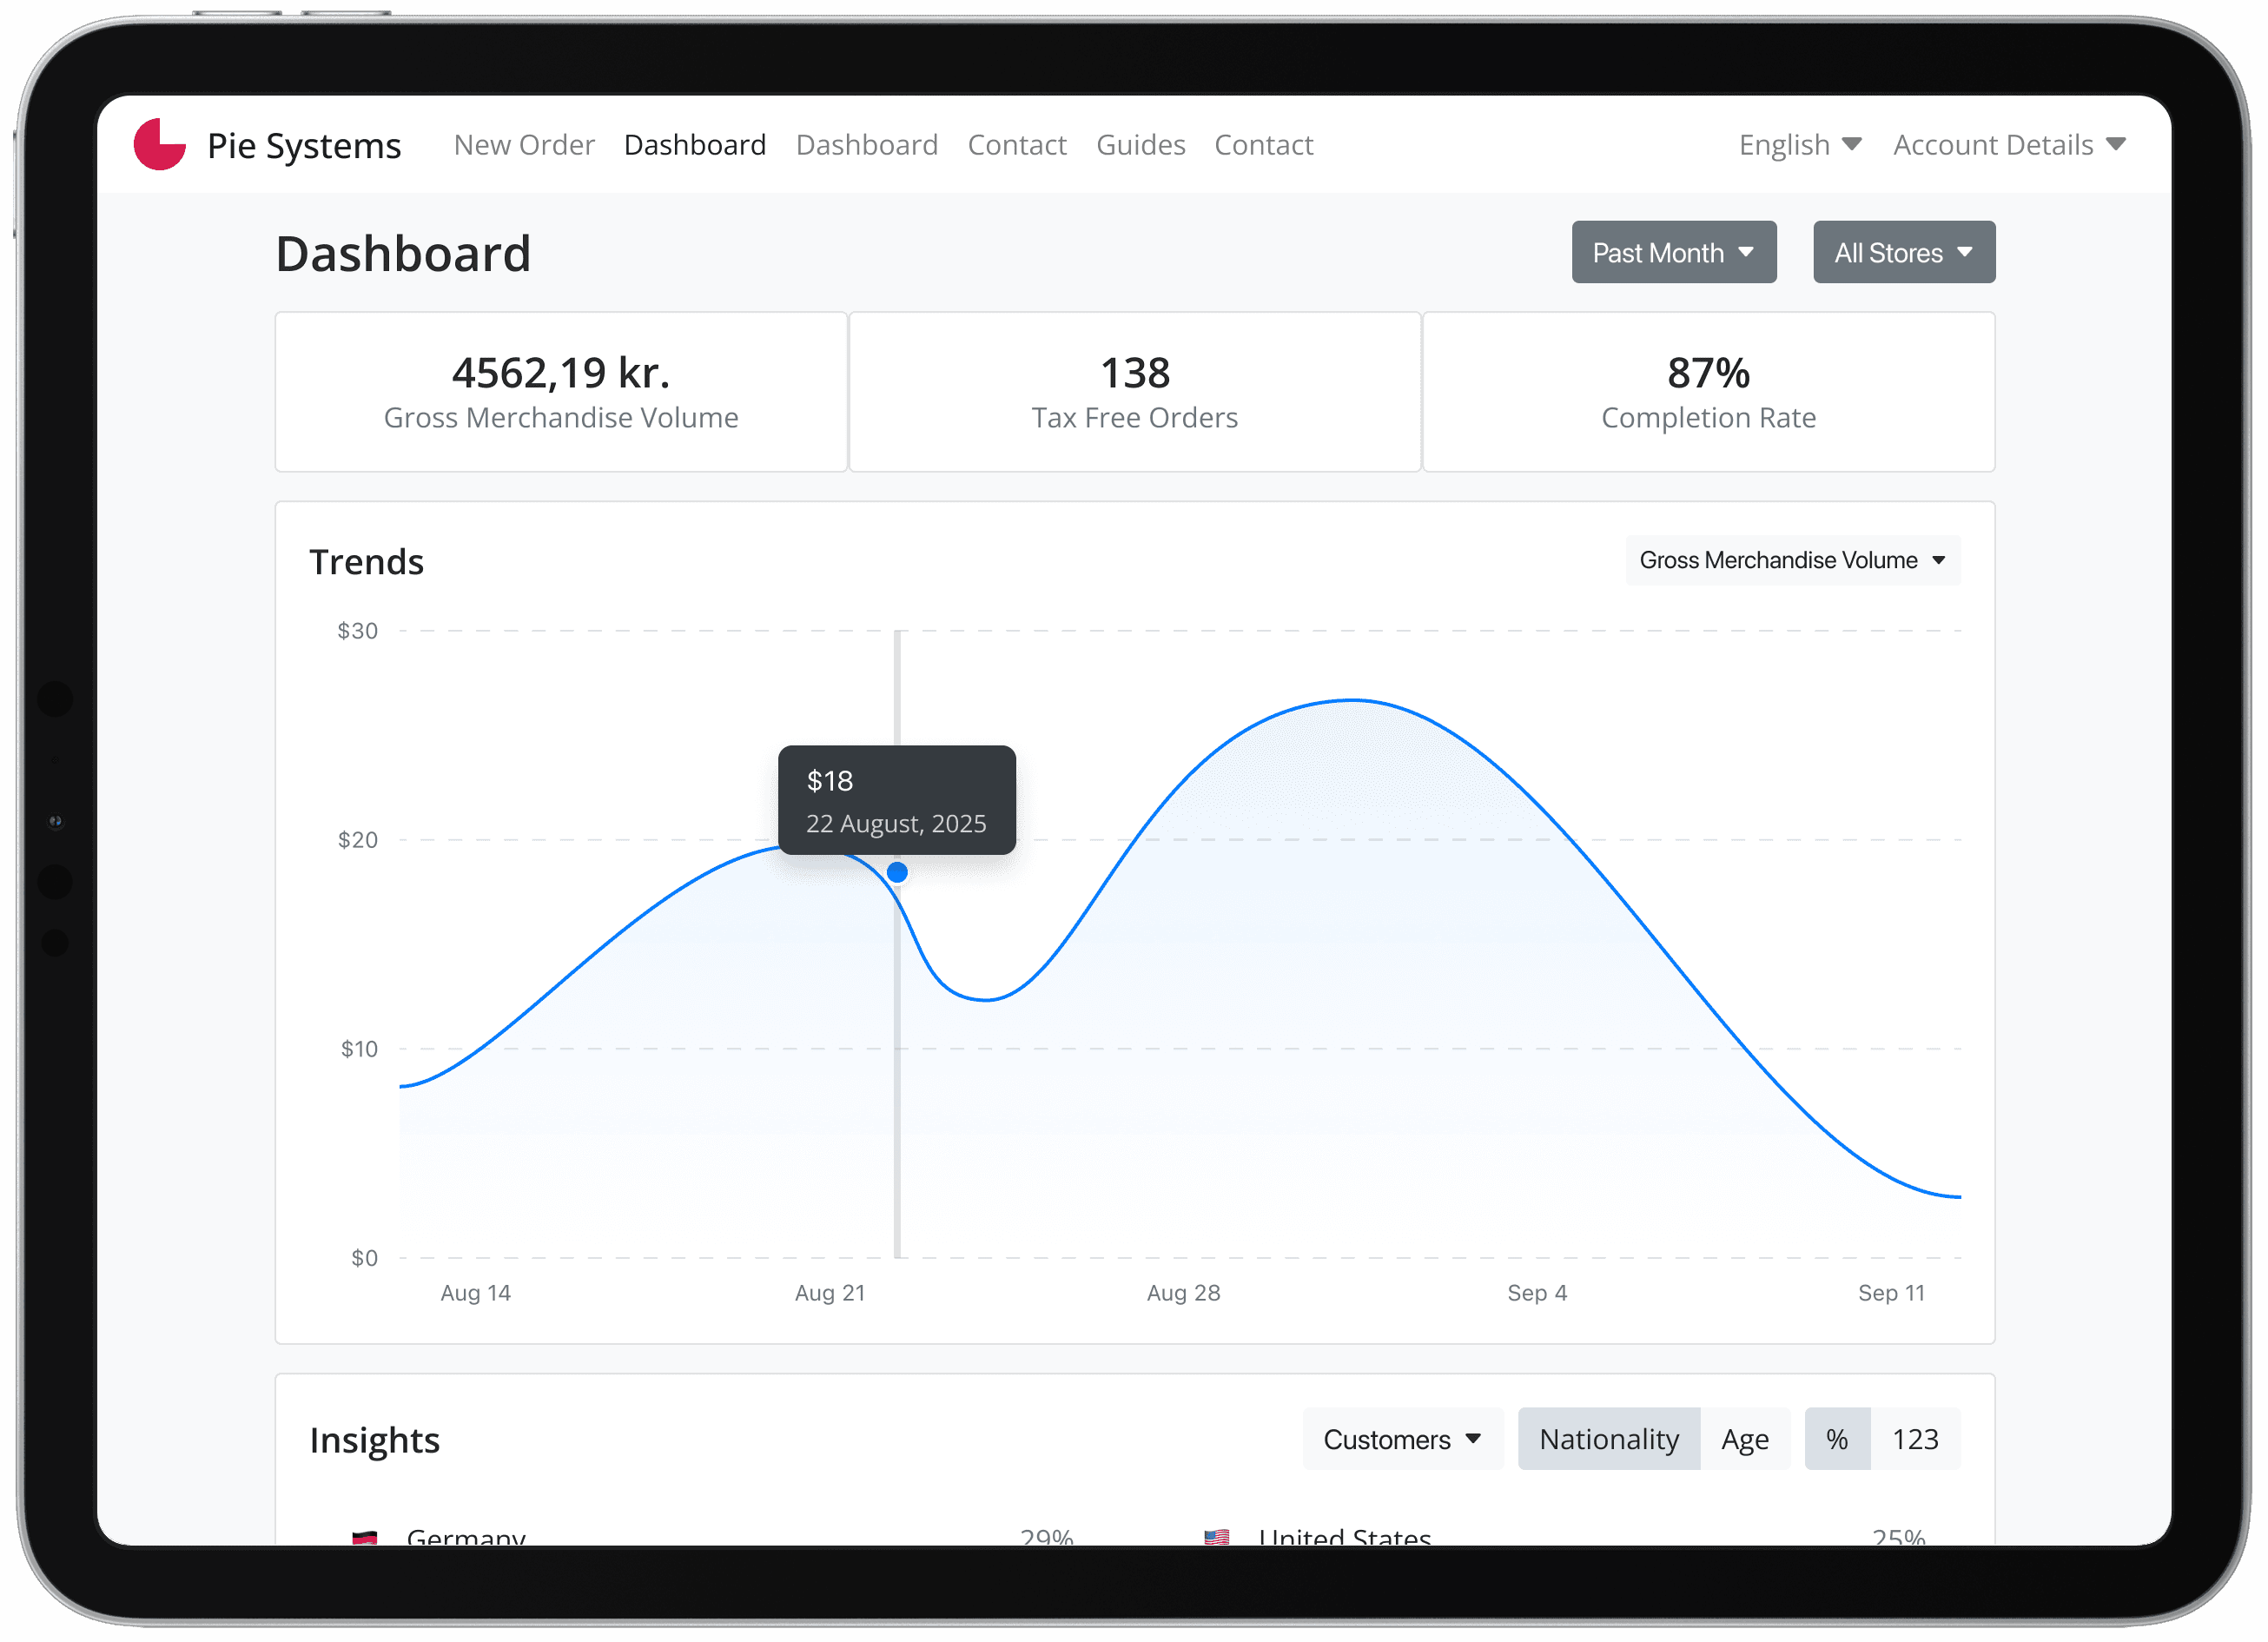Switch Insights to Age view

point(1744,1439)
